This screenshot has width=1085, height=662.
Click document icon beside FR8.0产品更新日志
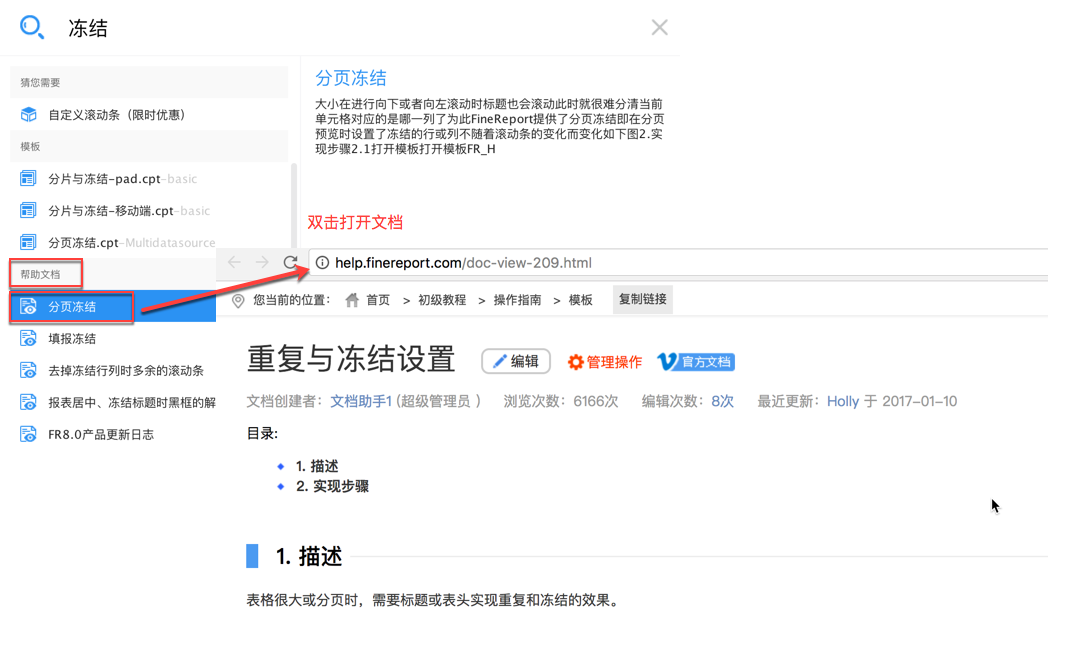(28, 434)
